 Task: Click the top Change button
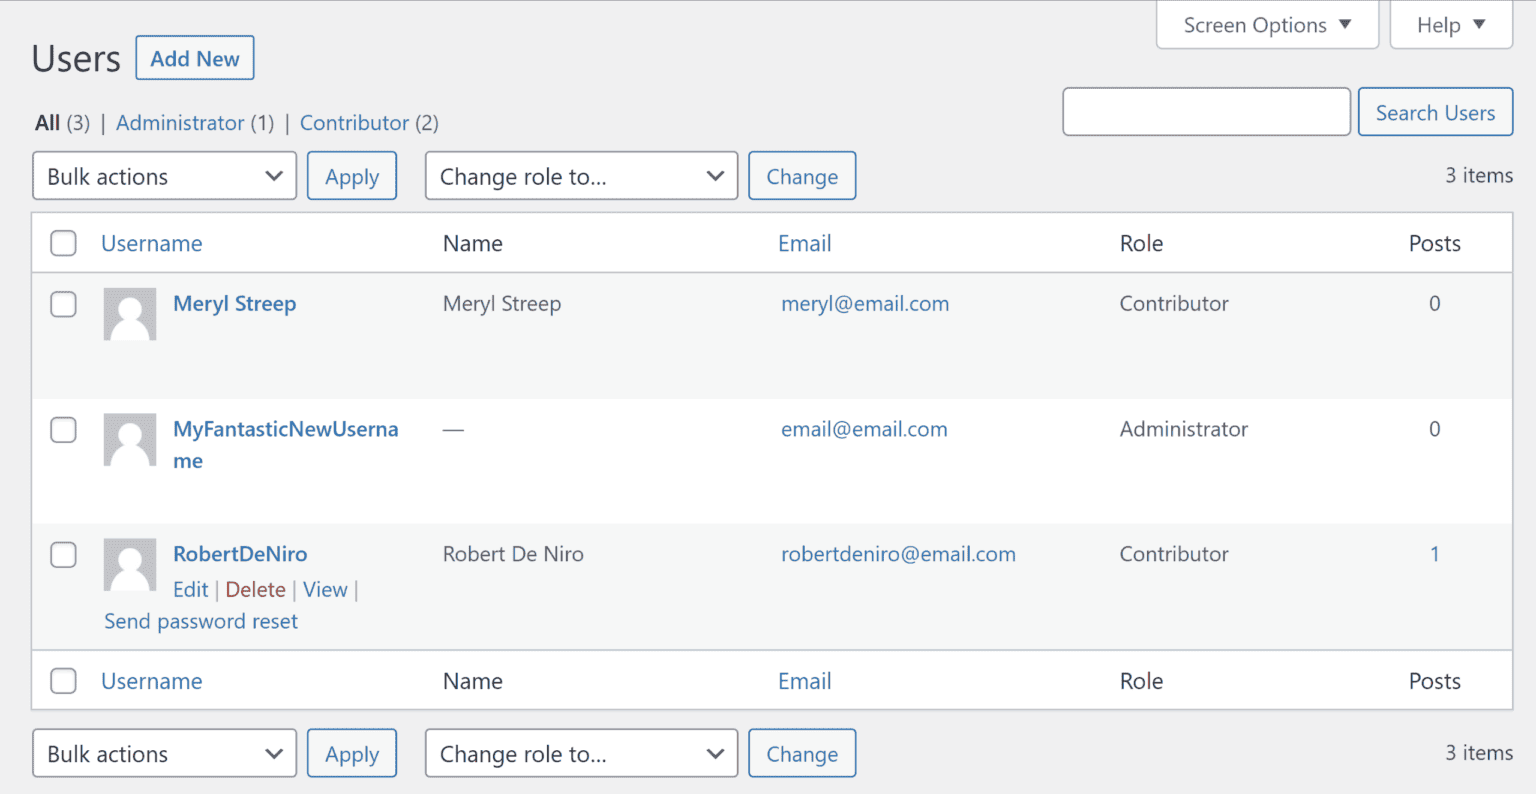802,176
